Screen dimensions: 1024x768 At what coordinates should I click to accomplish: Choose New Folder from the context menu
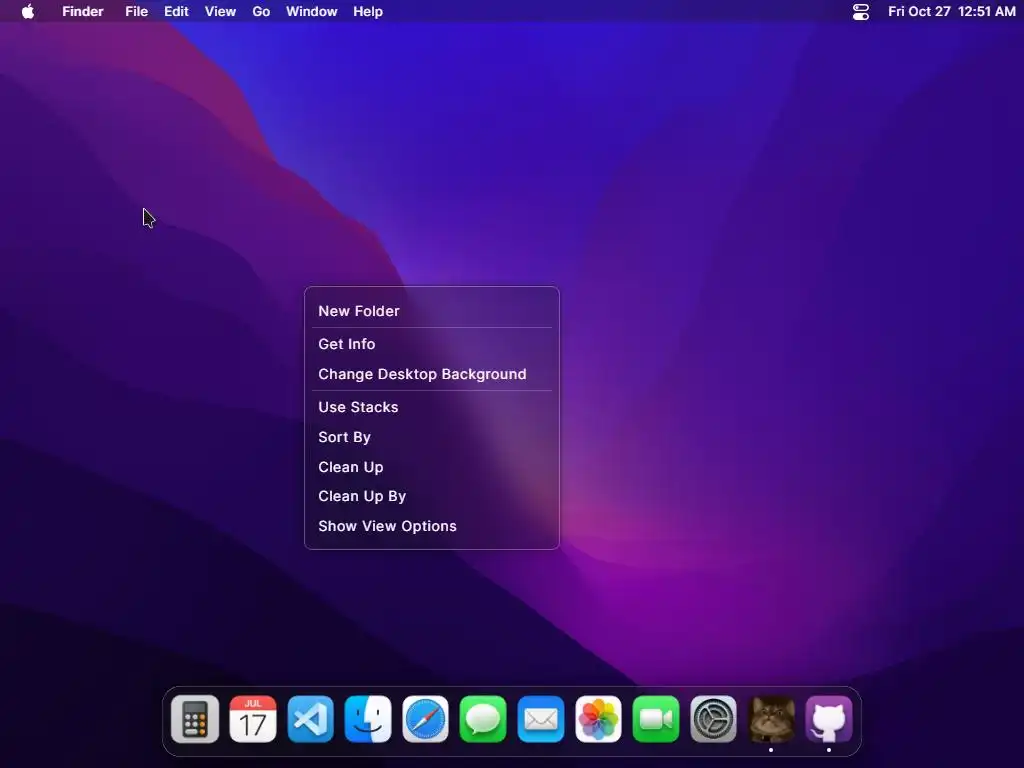tap(432, 311)
